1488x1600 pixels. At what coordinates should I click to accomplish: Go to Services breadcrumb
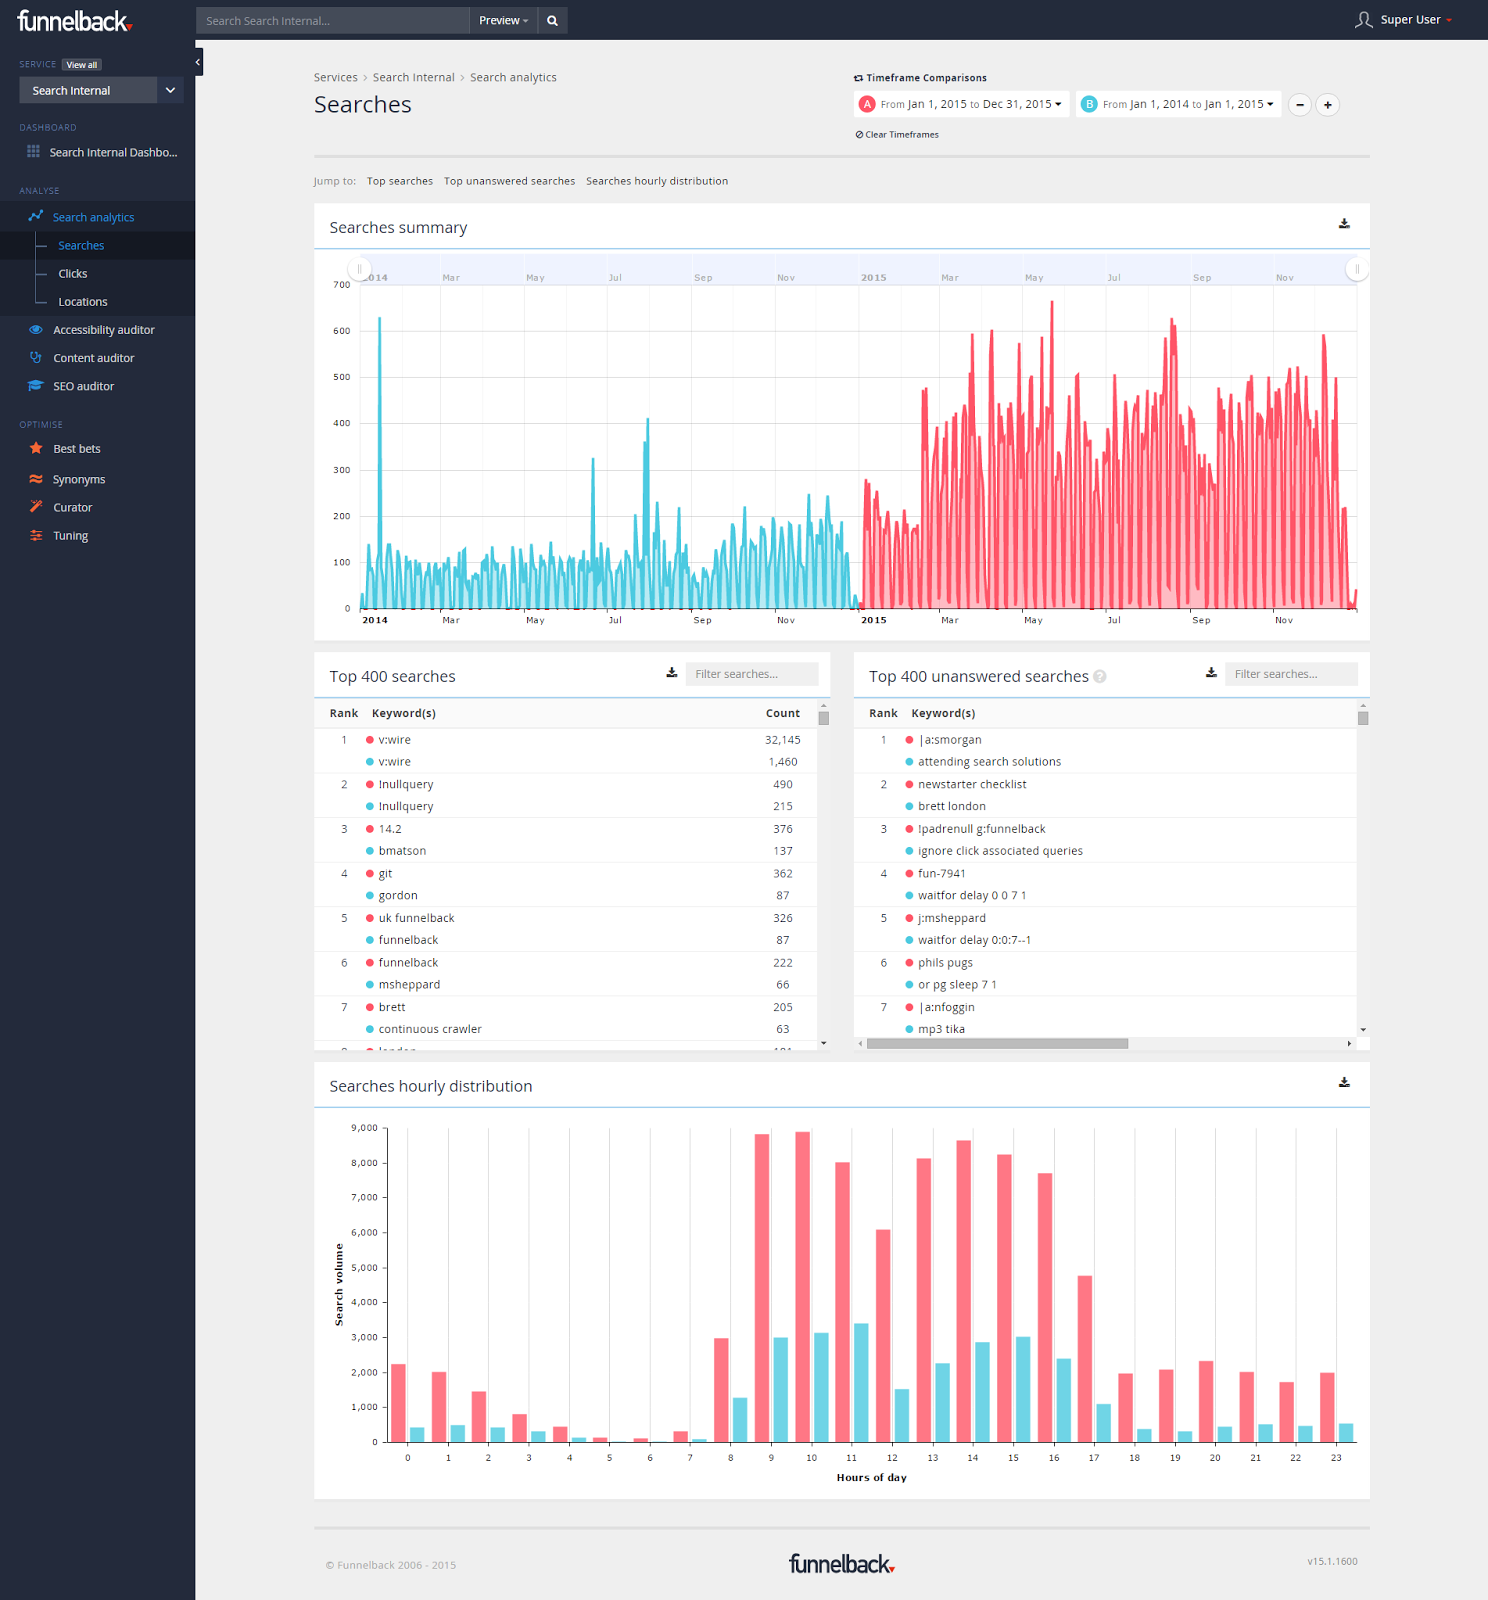(335, 77)
